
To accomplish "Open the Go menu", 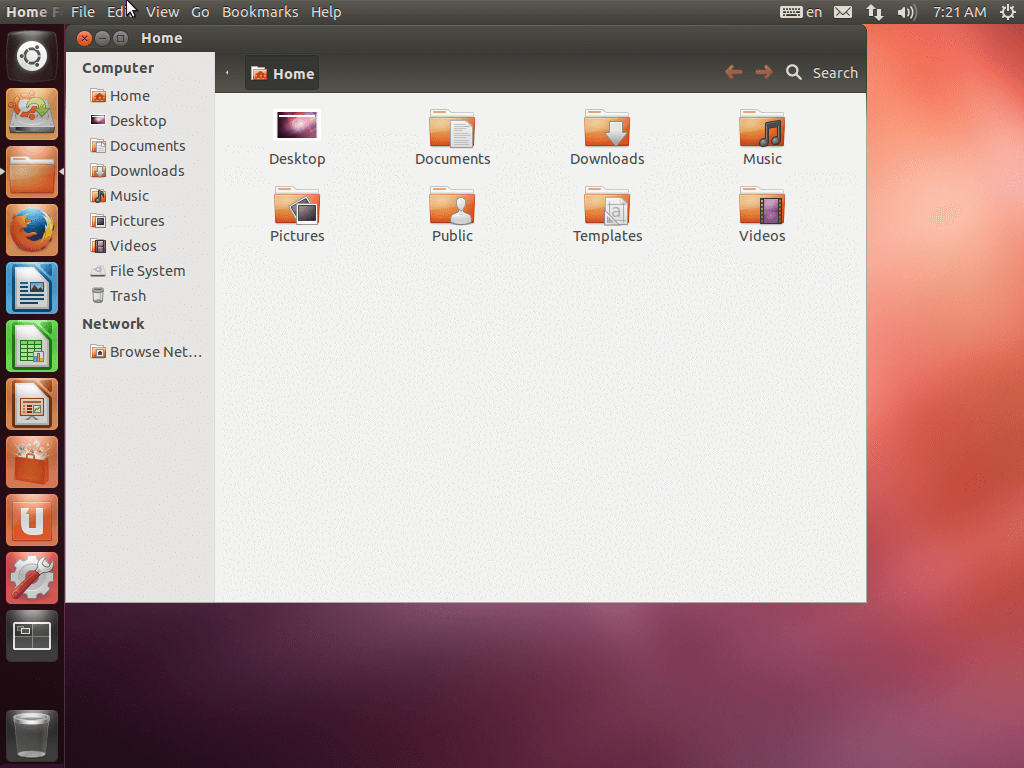I will click(x=200, y=12).
